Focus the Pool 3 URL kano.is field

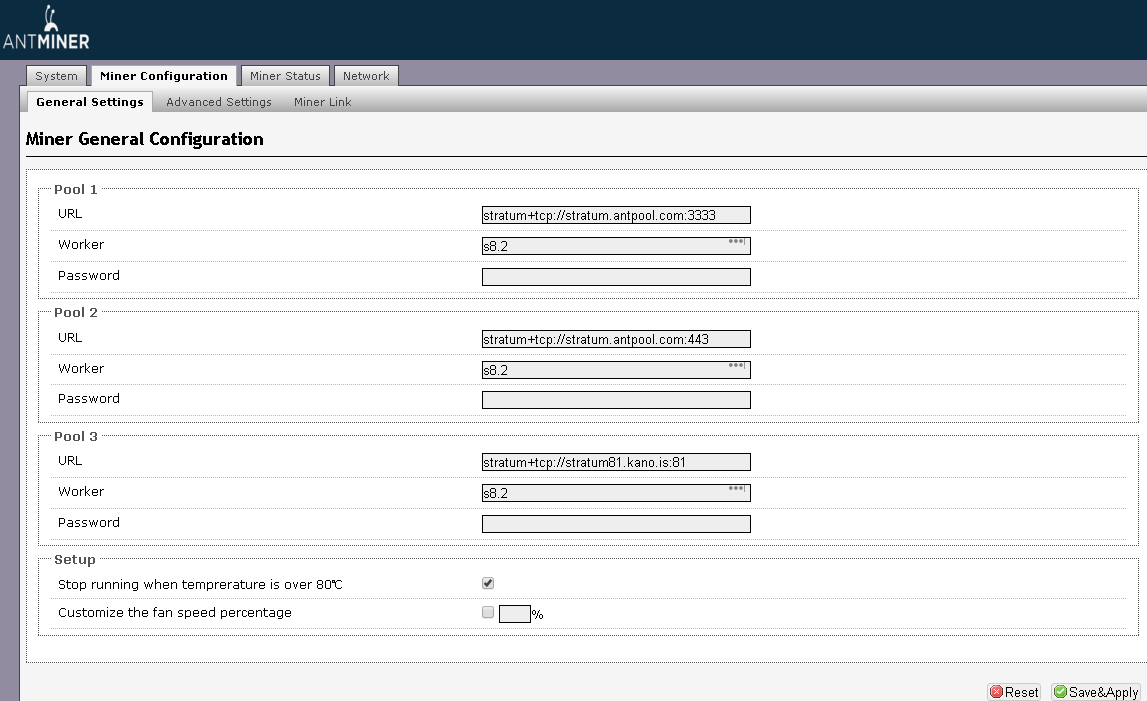click(616, 462)
